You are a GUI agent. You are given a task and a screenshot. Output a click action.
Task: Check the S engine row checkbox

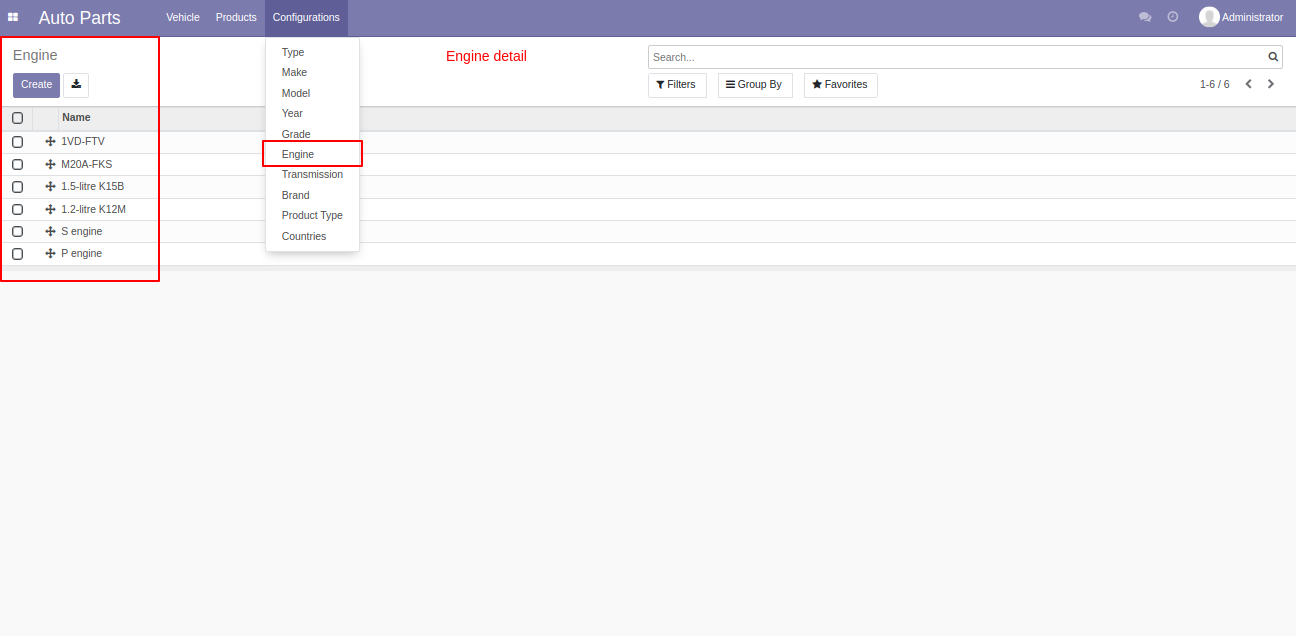click(17, 231)
